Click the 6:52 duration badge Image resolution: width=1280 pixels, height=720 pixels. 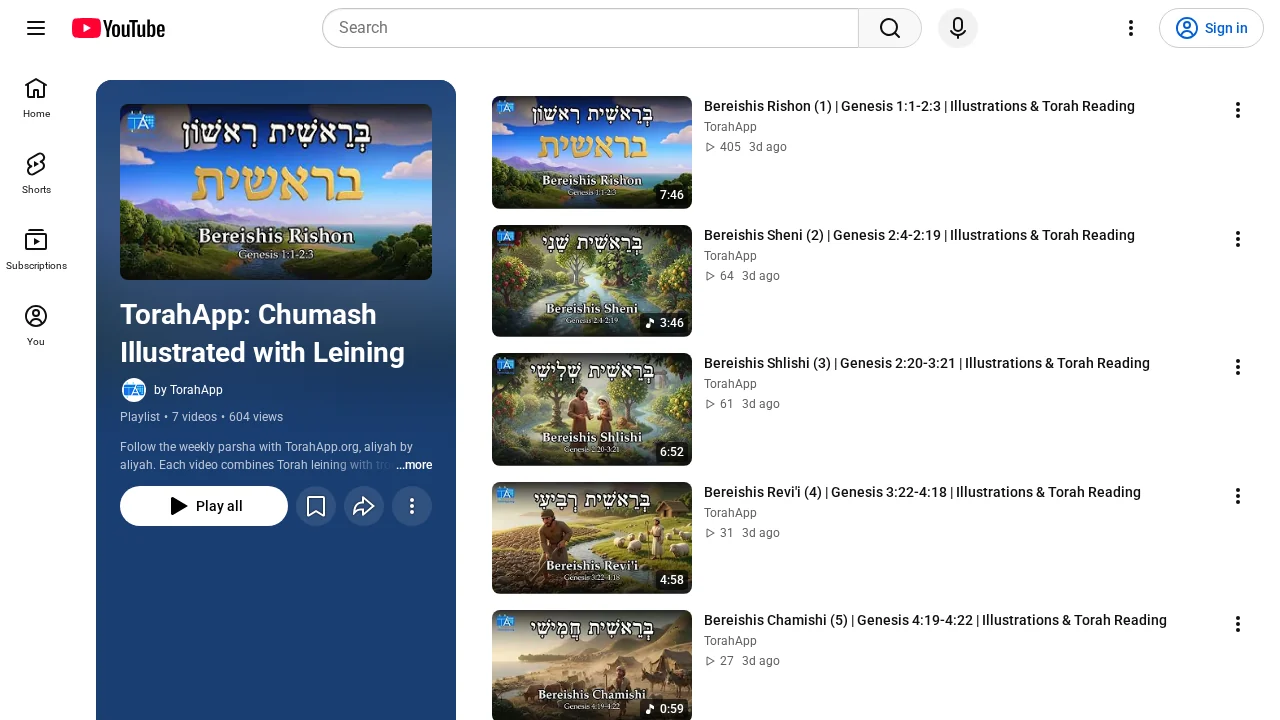[671, 452]
